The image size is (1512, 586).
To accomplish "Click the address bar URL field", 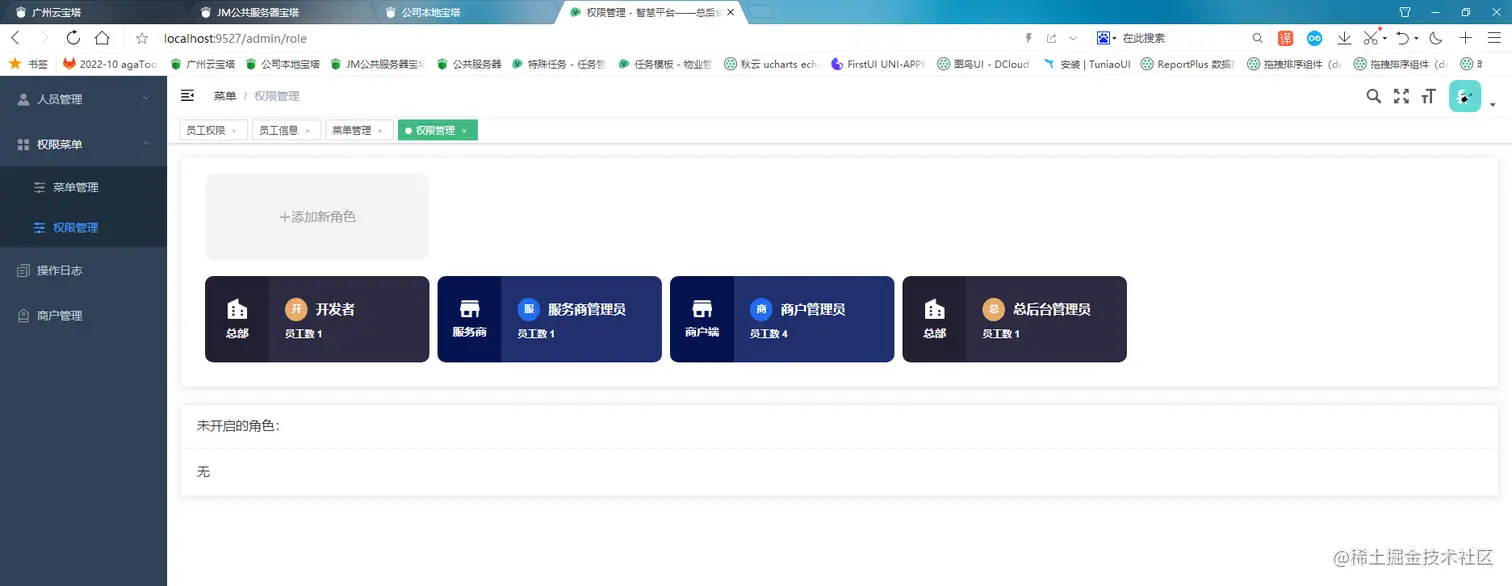I will 237,37.
